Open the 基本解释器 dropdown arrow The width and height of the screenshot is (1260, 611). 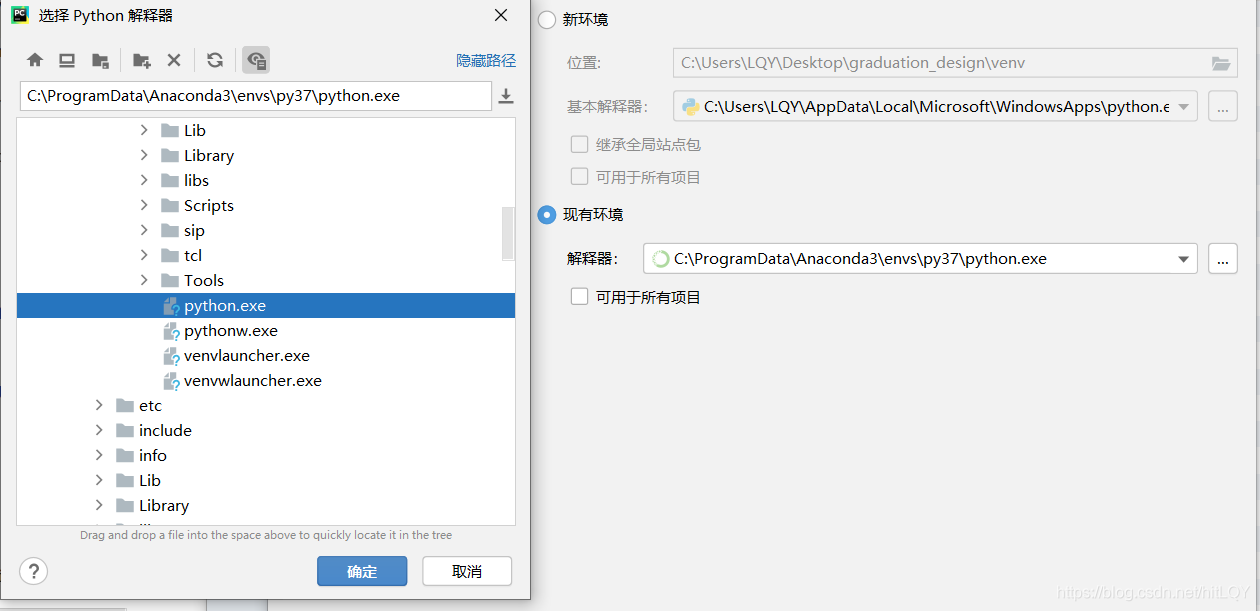click(1184, 106)
